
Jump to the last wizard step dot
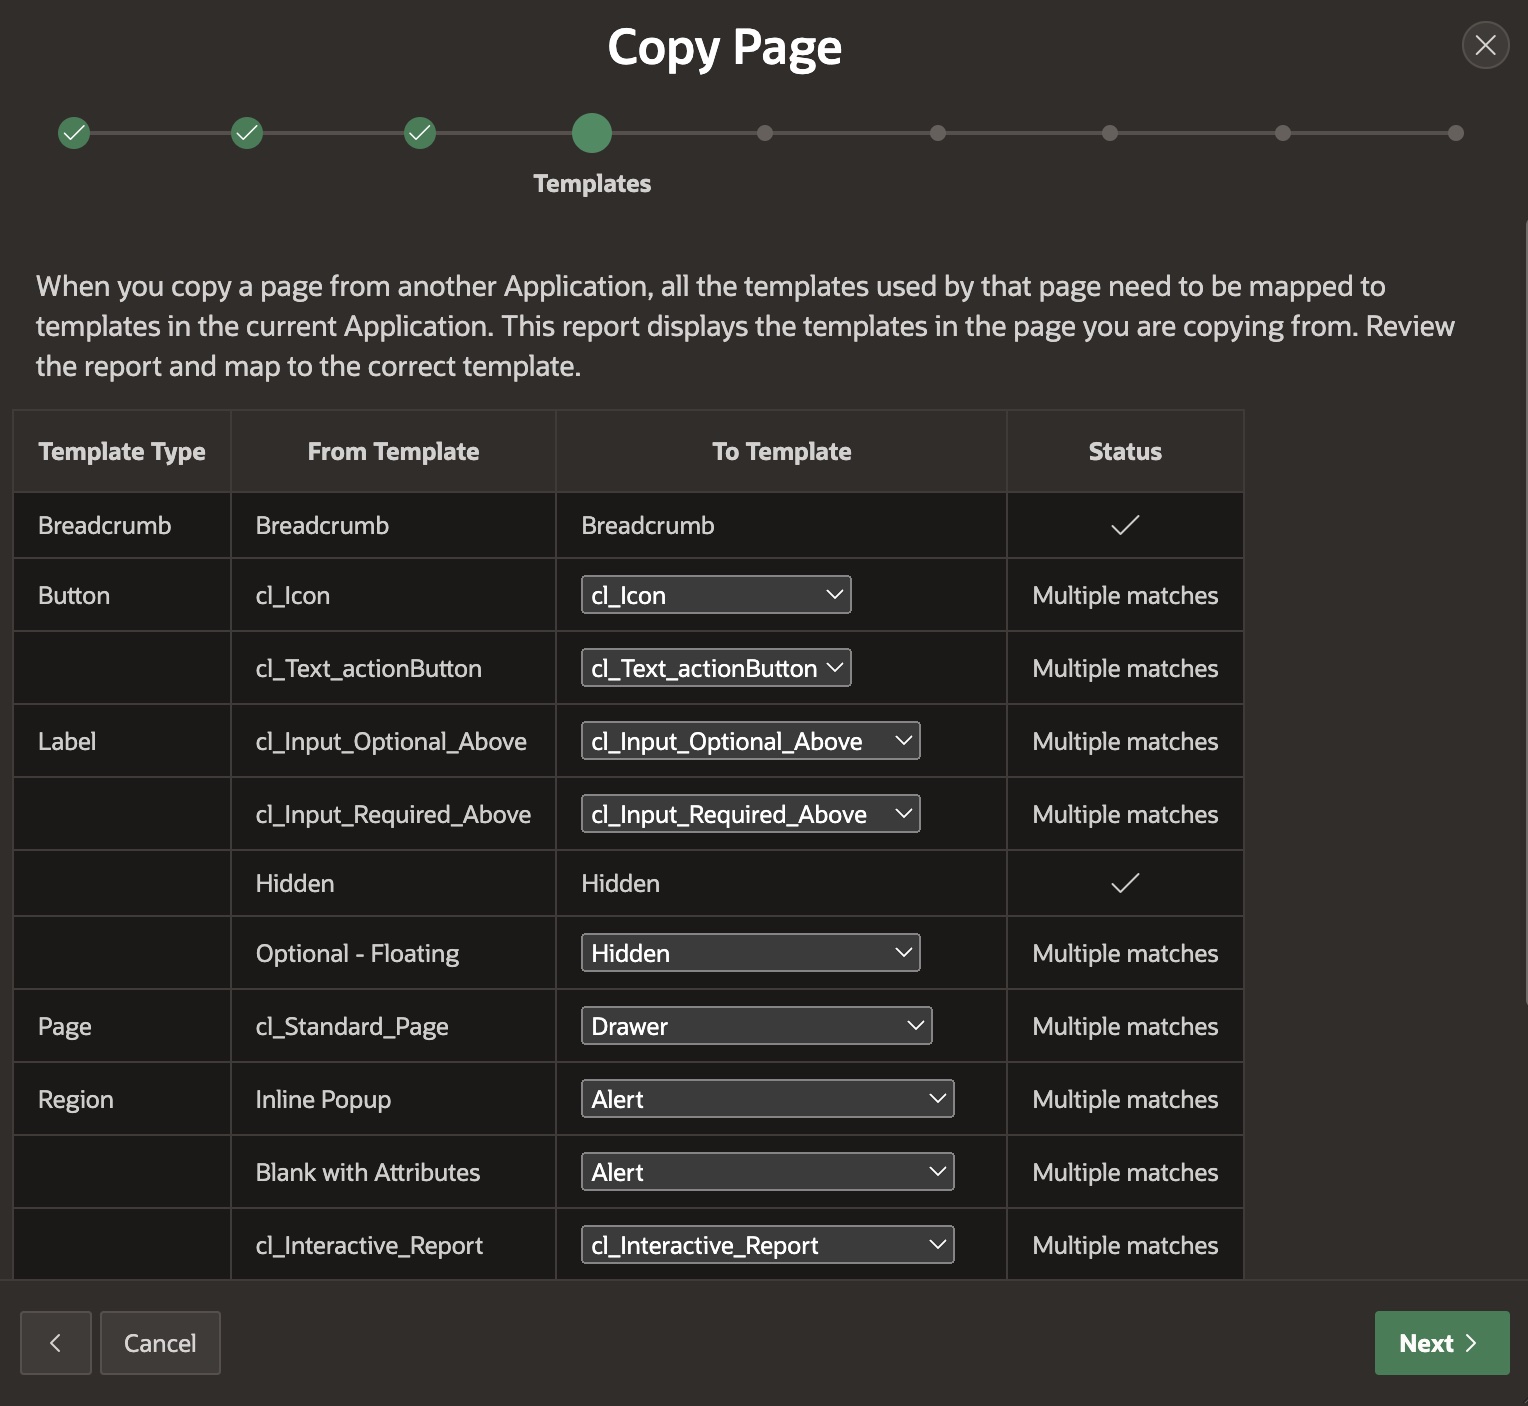[x=1456, y=133]
